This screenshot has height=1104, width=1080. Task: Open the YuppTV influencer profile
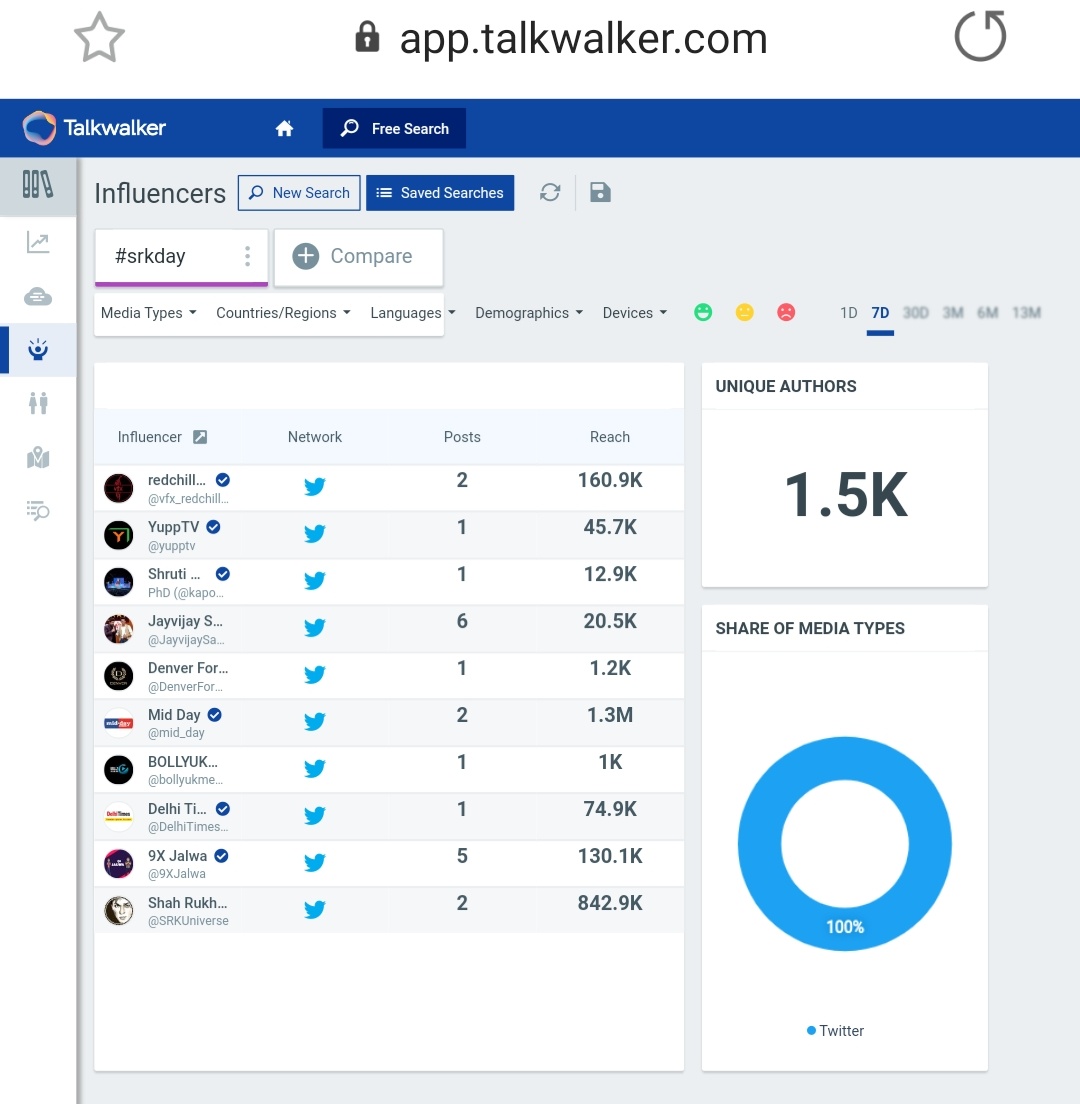tap(173, 527)
